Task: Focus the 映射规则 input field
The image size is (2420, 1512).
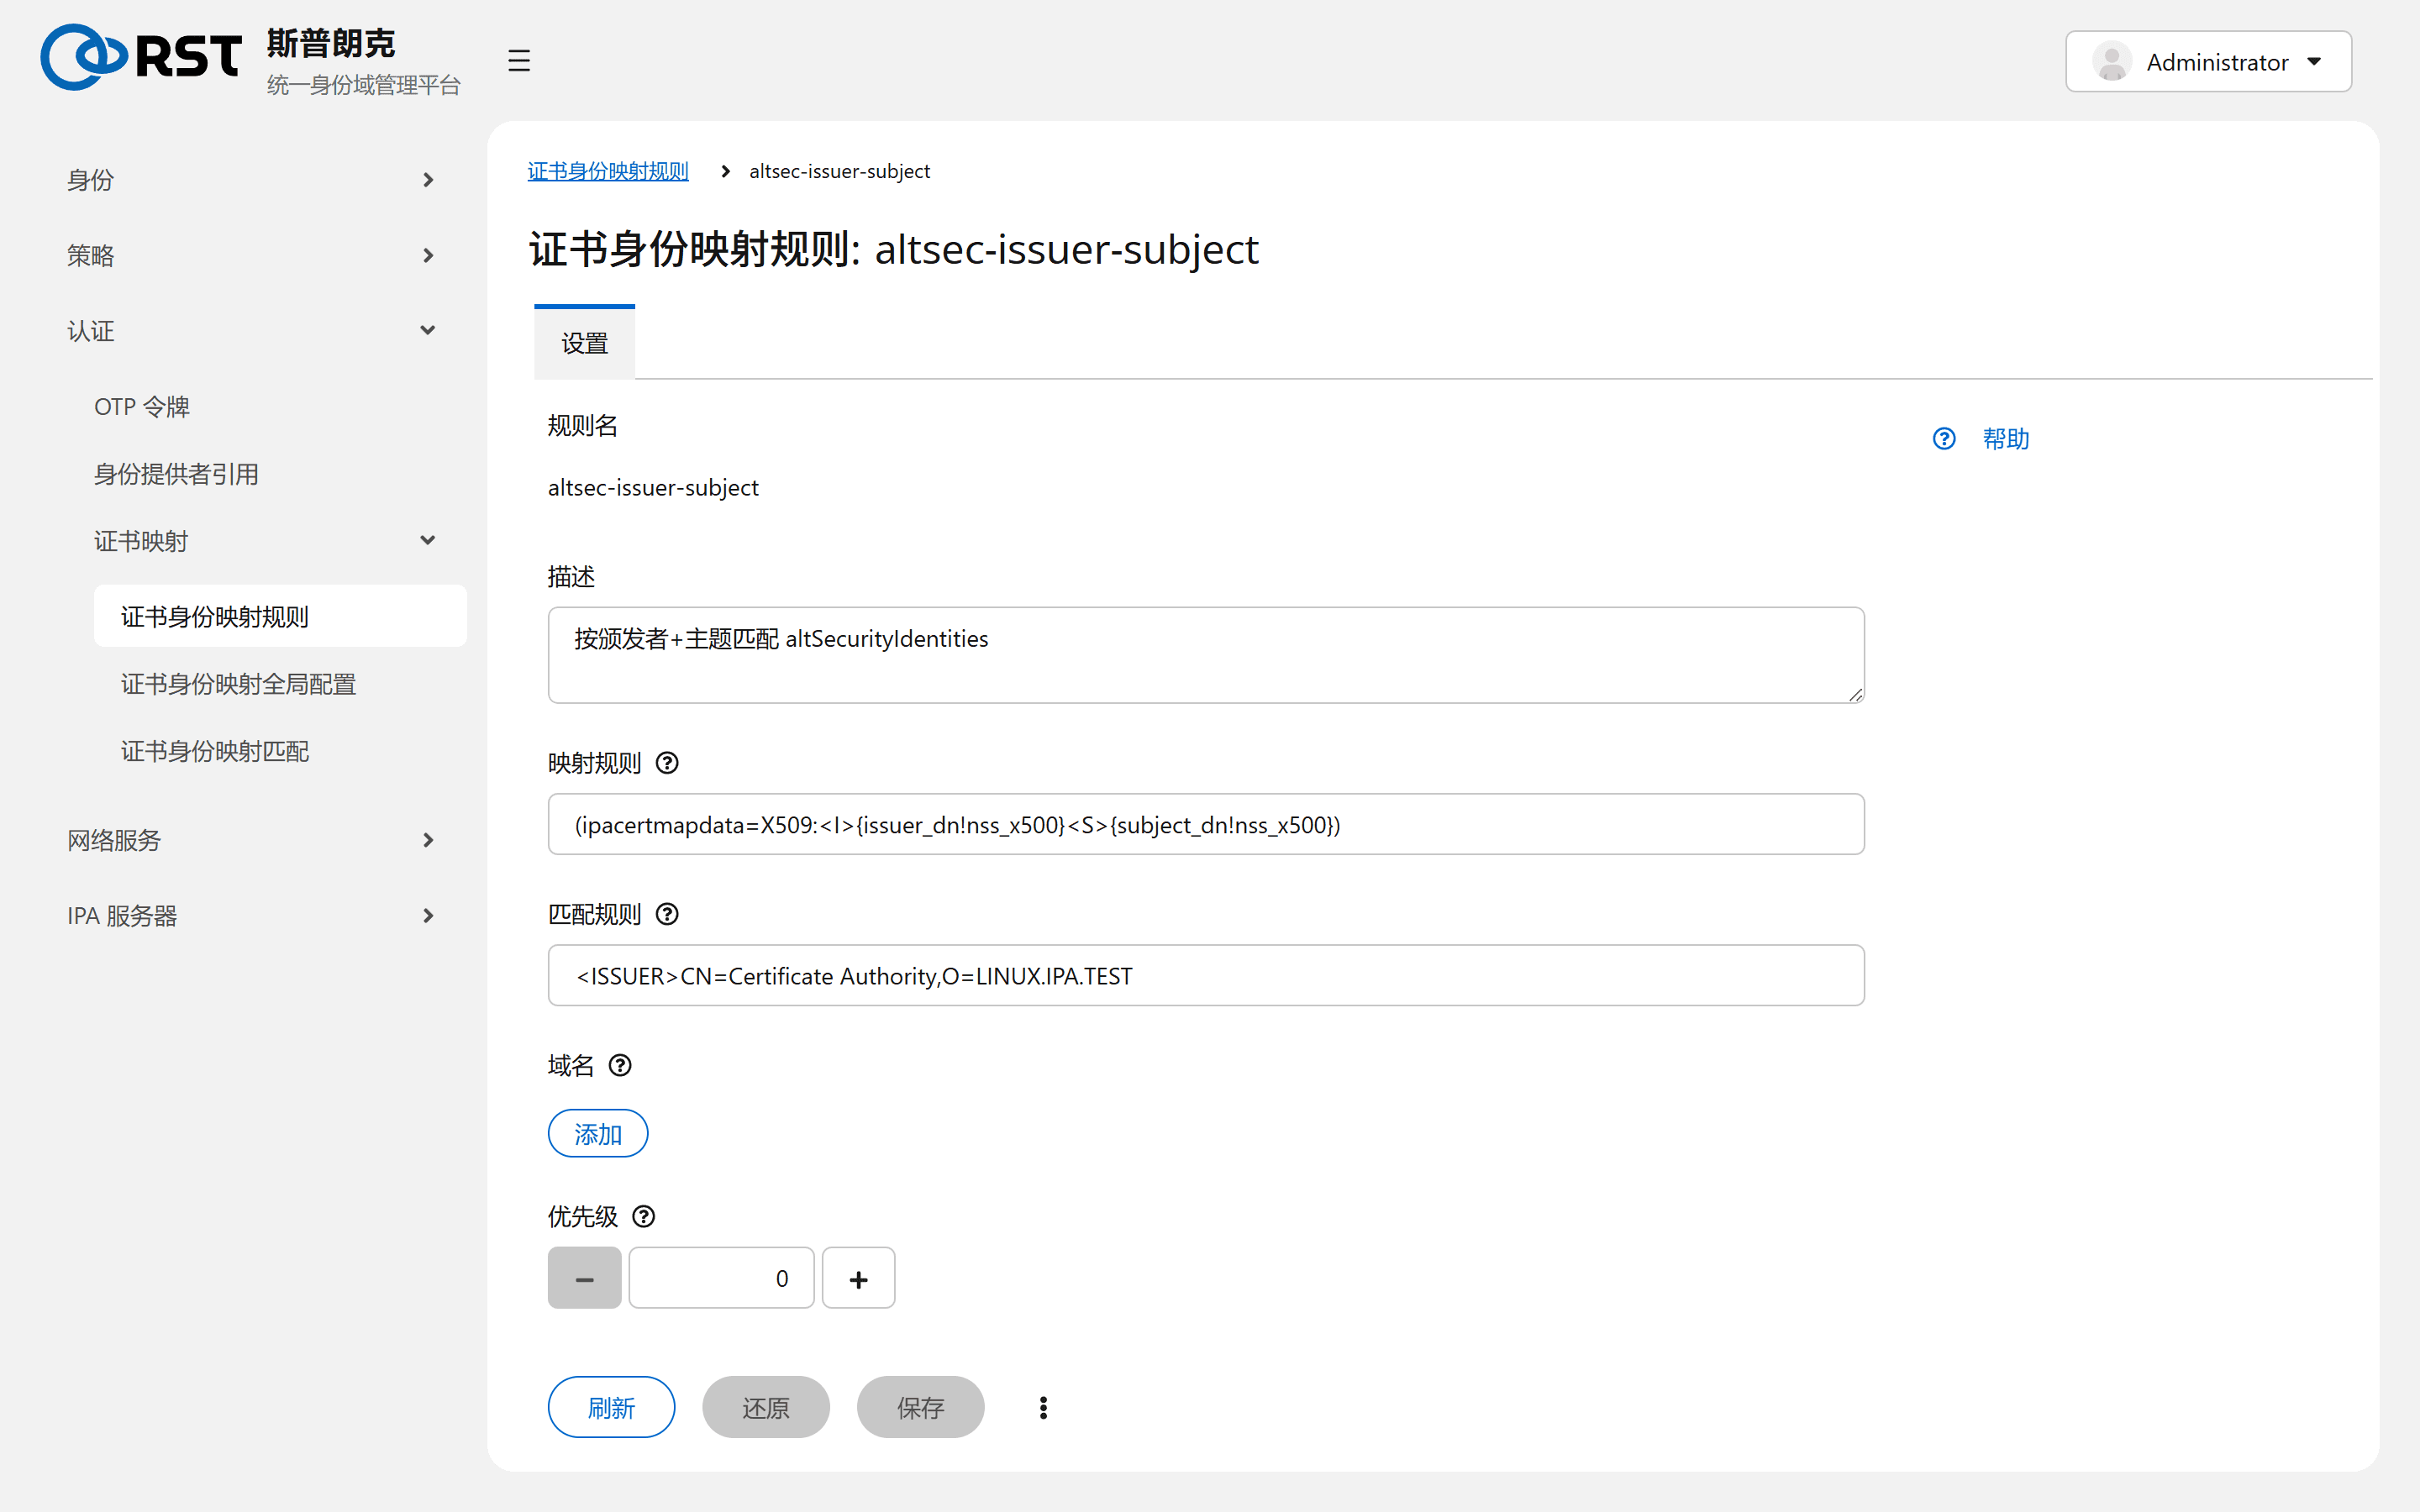Action: point(1206,824)
